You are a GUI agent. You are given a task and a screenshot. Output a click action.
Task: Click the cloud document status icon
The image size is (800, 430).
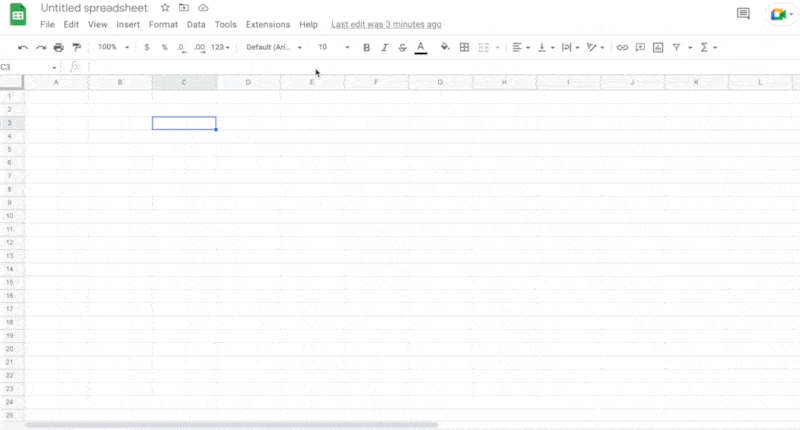[x=203, y=8]
